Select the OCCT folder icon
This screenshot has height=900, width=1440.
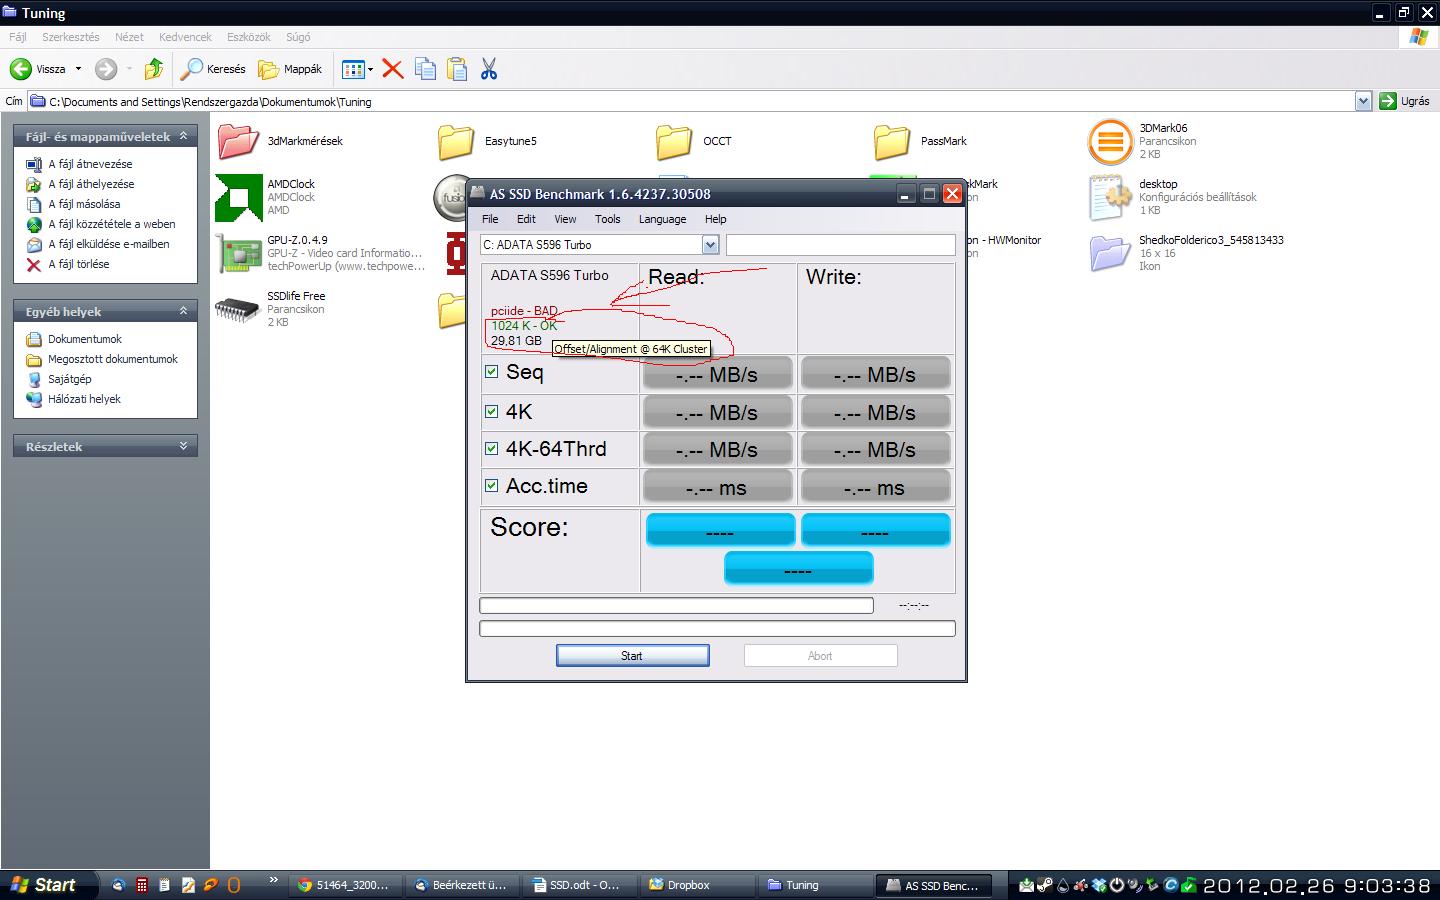(674, 142)
